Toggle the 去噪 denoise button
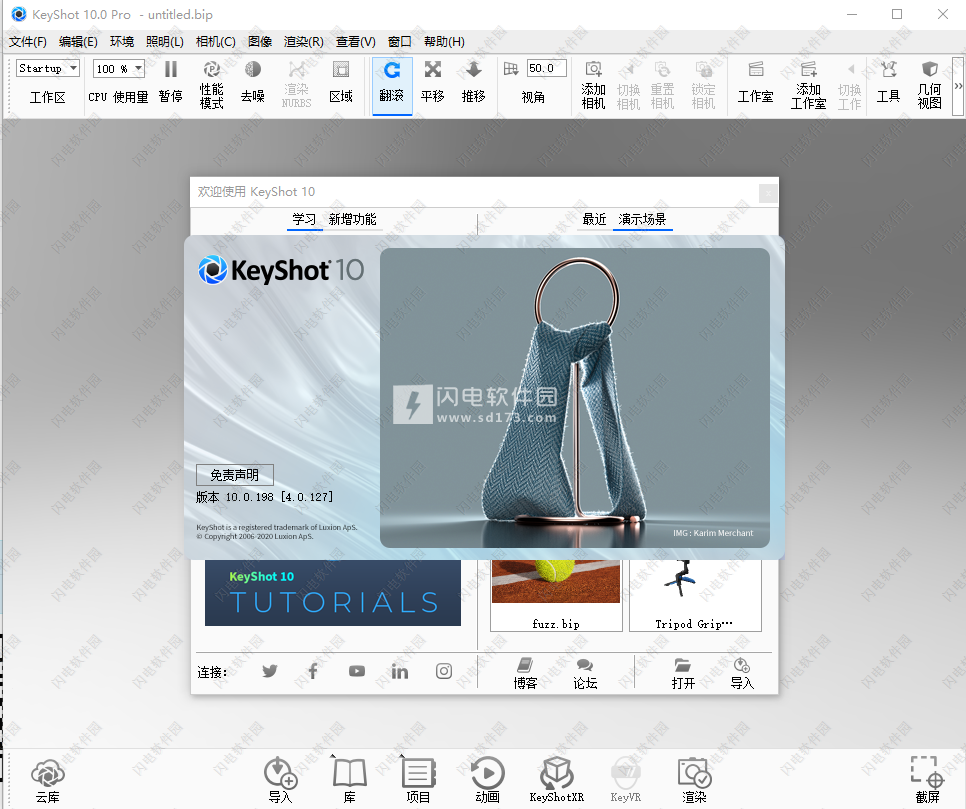The width and height of the screenshot is (966, 809). point(253,82)
